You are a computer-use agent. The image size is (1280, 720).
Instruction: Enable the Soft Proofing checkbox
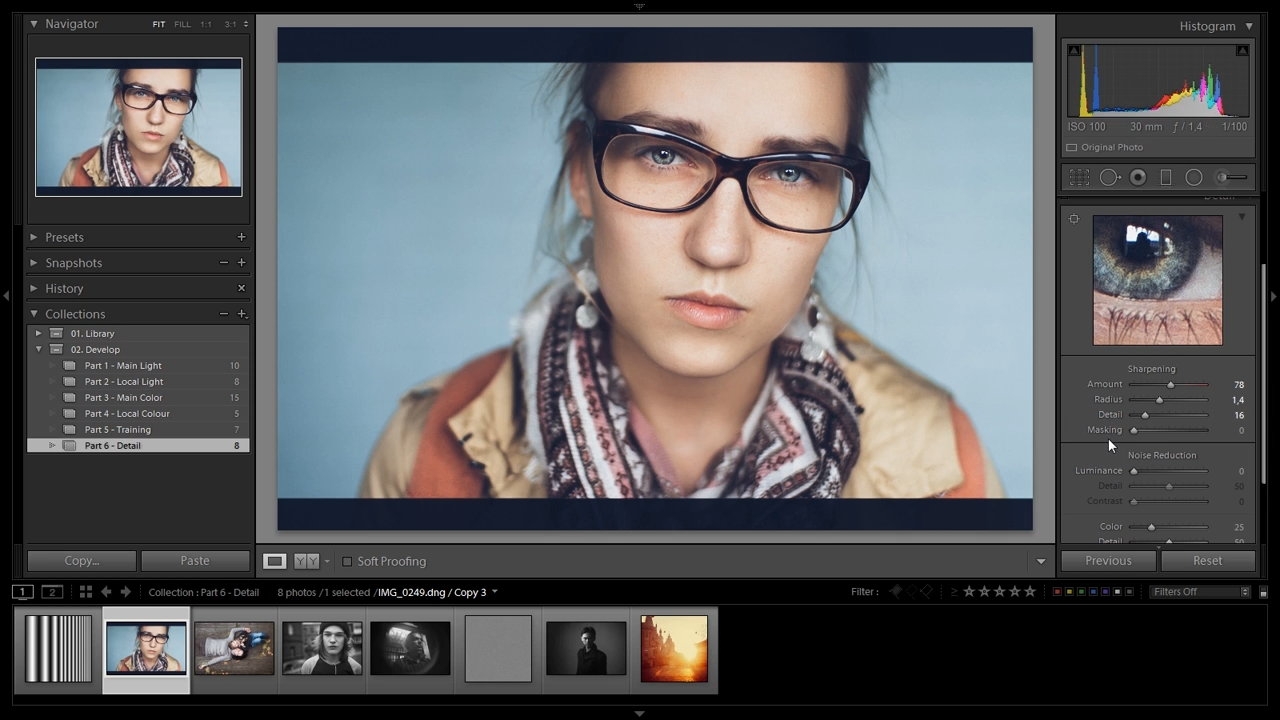tap(347, 562)
